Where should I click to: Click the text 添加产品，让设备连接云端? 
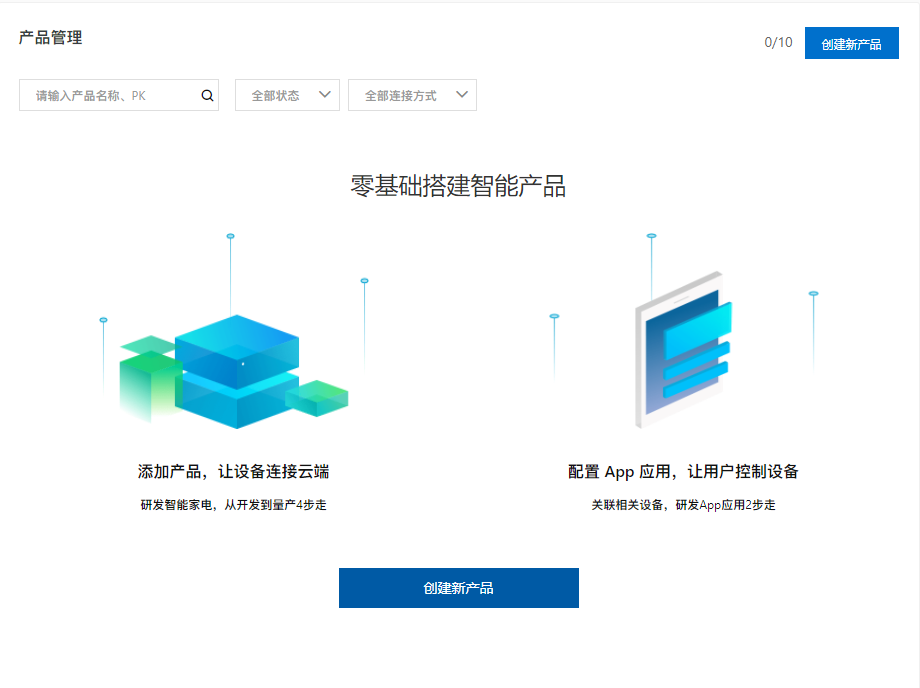234,472
